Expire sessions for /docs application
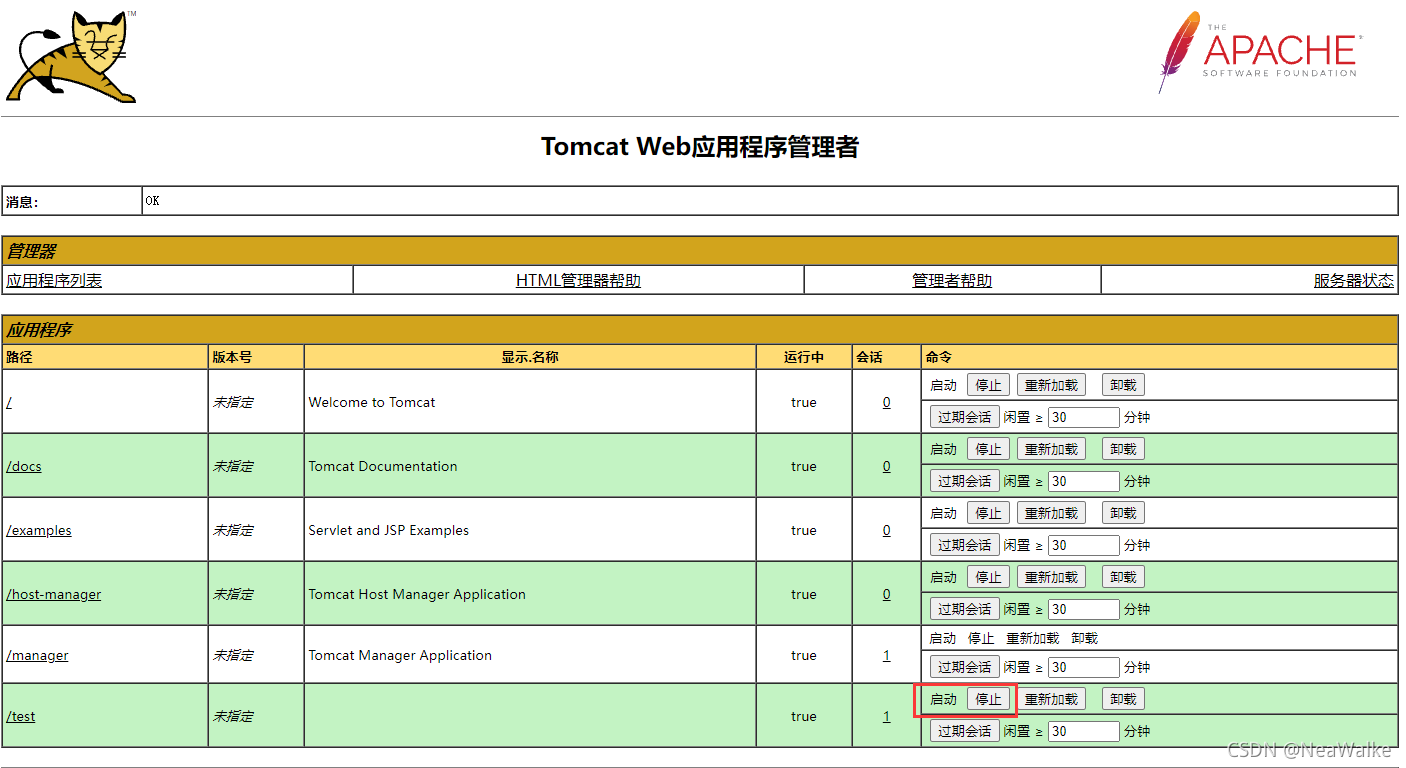The height and width of the screenshot is (768, 1406). coord(964,481)
